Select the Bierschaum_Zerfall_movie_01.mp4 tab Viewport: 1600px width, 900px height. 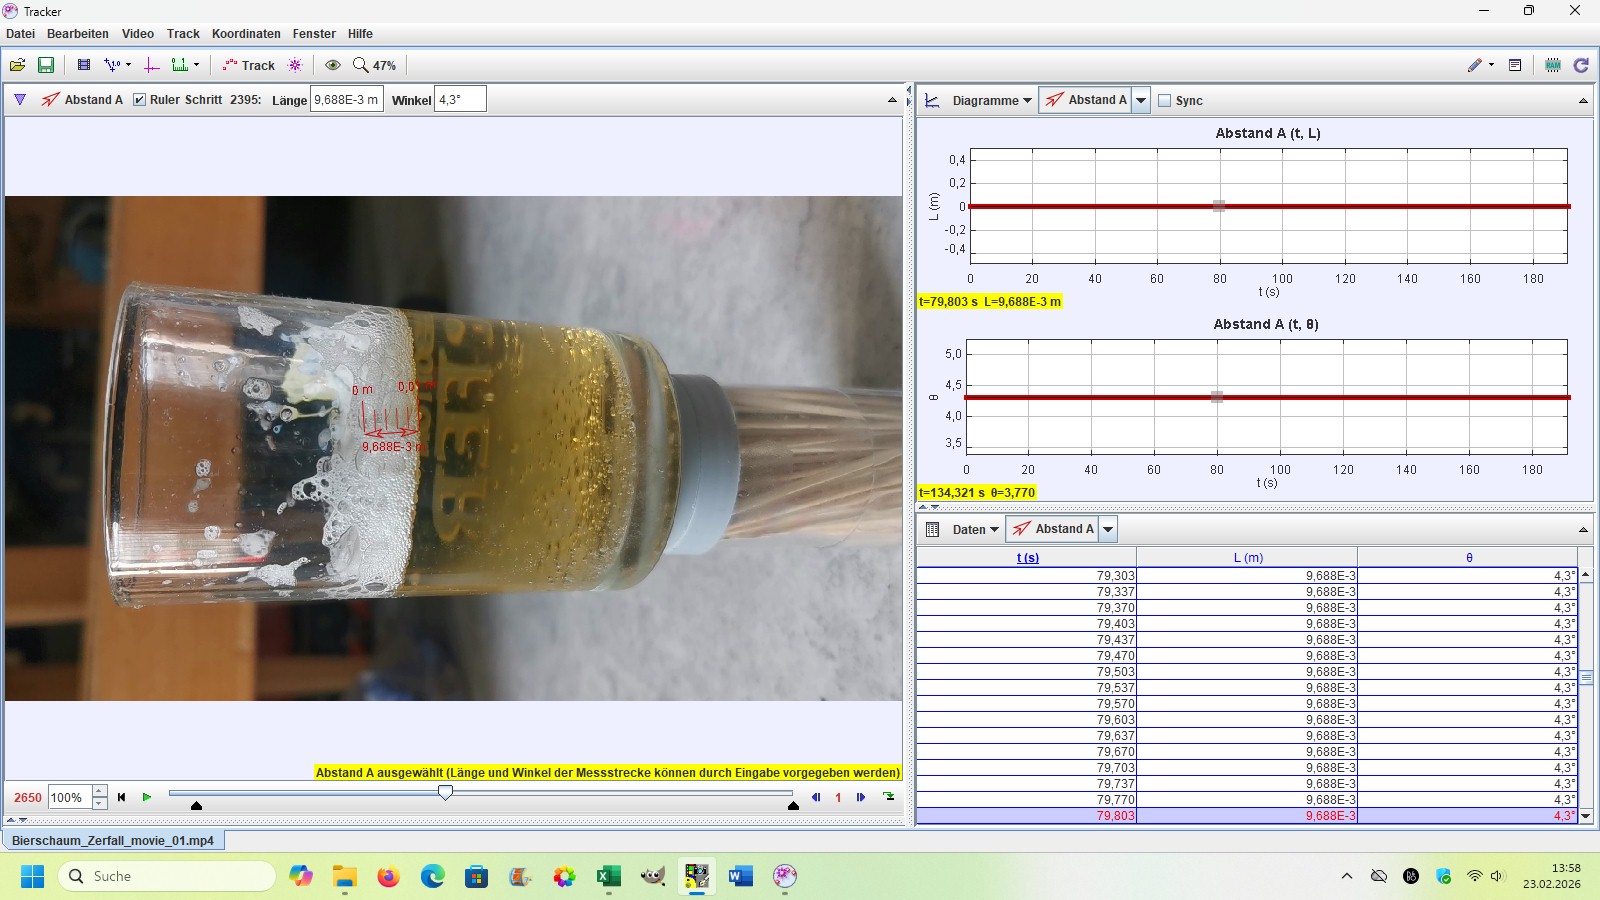point(113,840)
